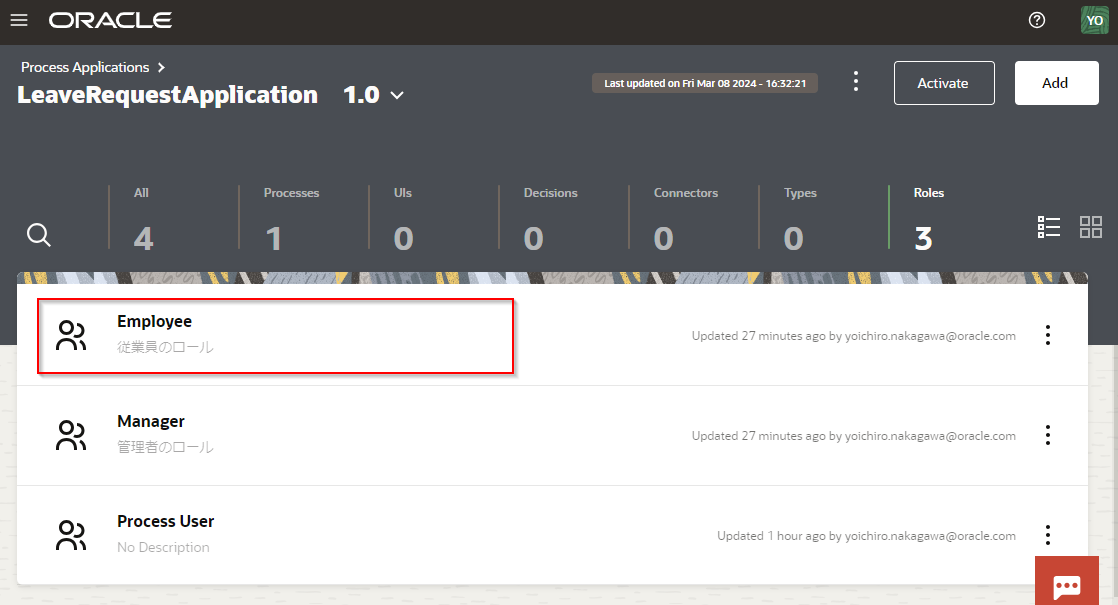Image resolution: width=1118 pixels, height=605 pixels.
Task: Open the chat assistant icon
Action: 1066,585
